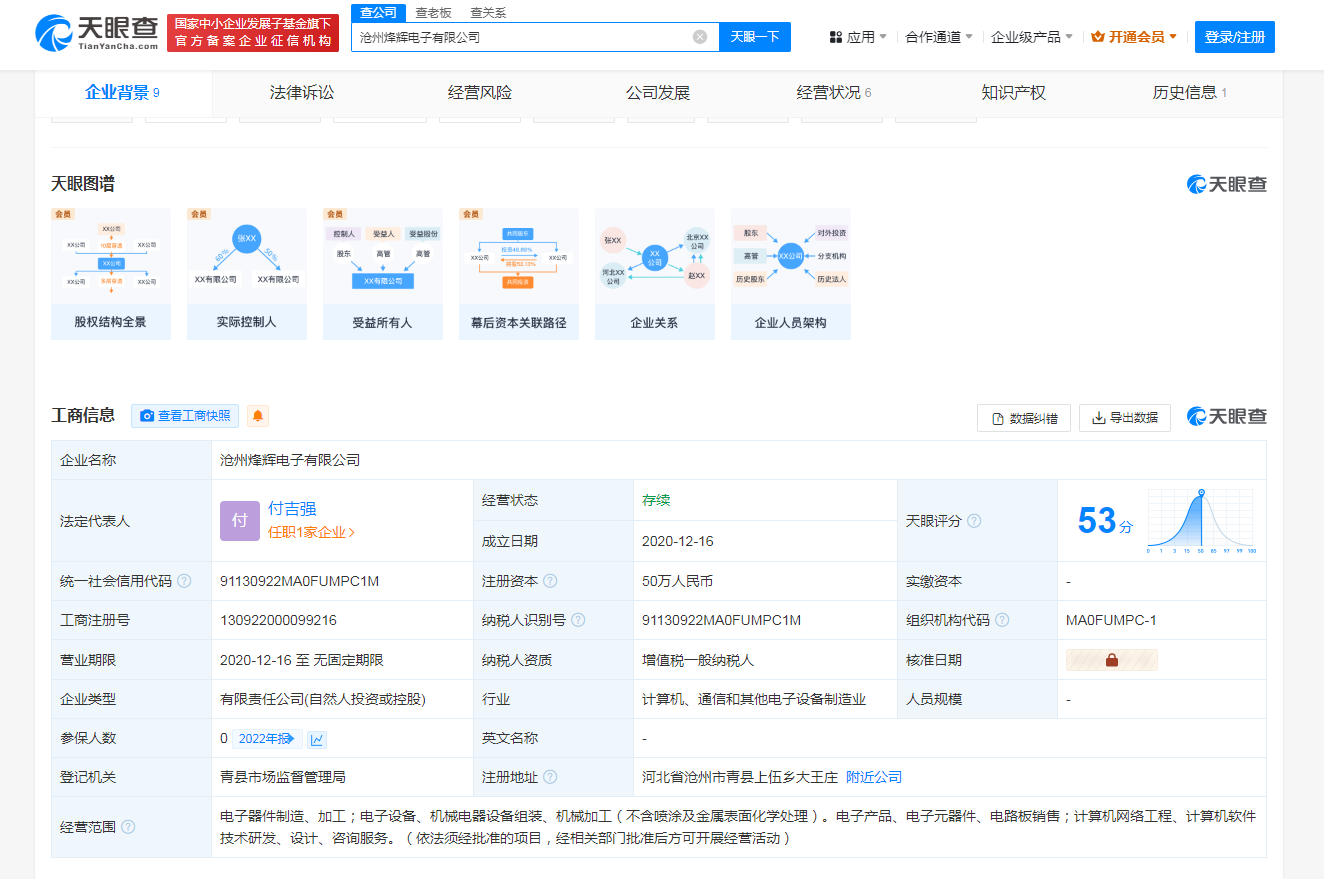The height and width of the screenshot is (879, 1324).
Task: Click the 天眼评分 distribution curve chart
Action: [x=1202, y=521]
